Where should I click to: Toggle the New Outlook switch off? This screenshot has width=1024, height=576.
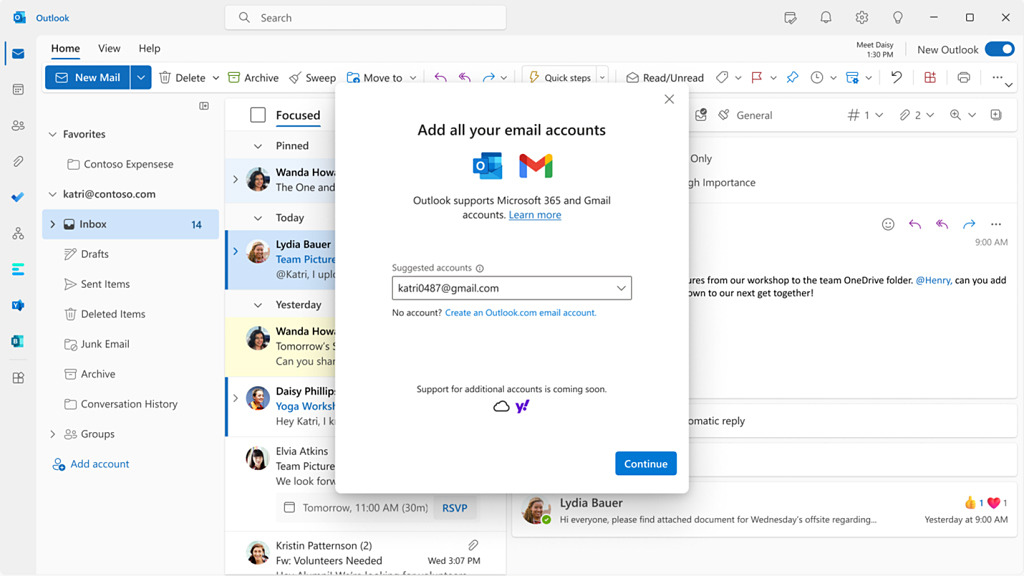click(998, 48)
